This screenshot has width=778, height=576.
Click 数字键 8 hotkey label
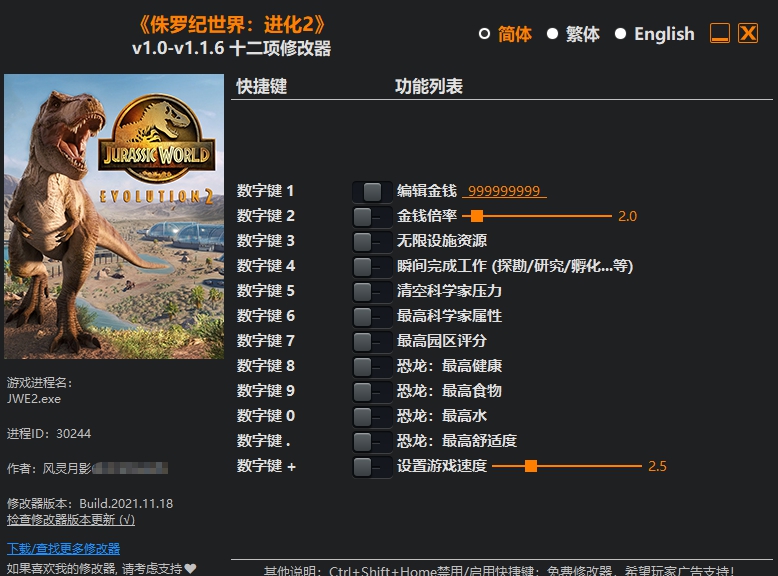tap(265, 366)
